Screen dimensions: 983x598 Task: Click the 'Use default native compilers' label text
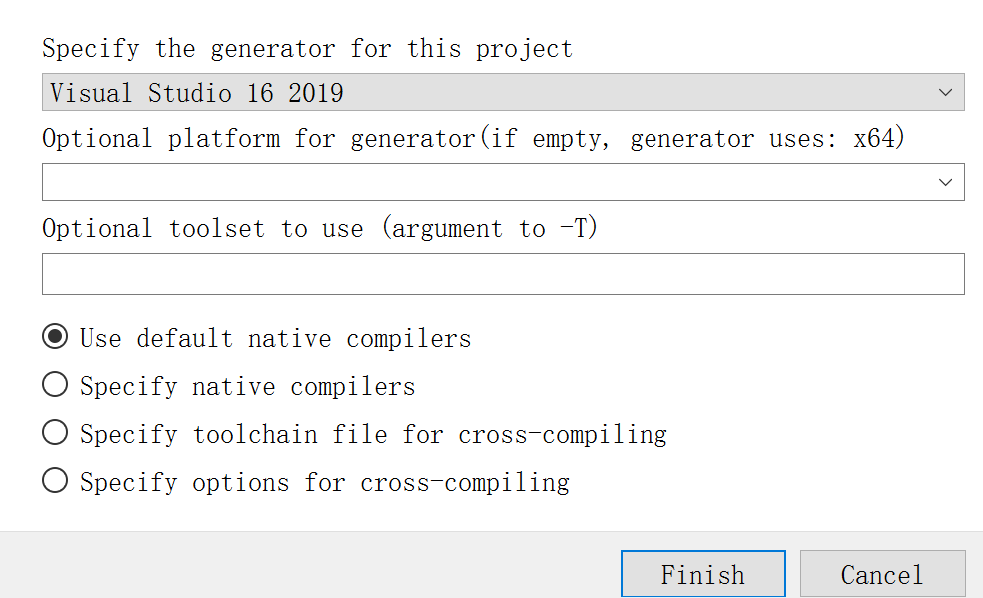coord(275,338)
